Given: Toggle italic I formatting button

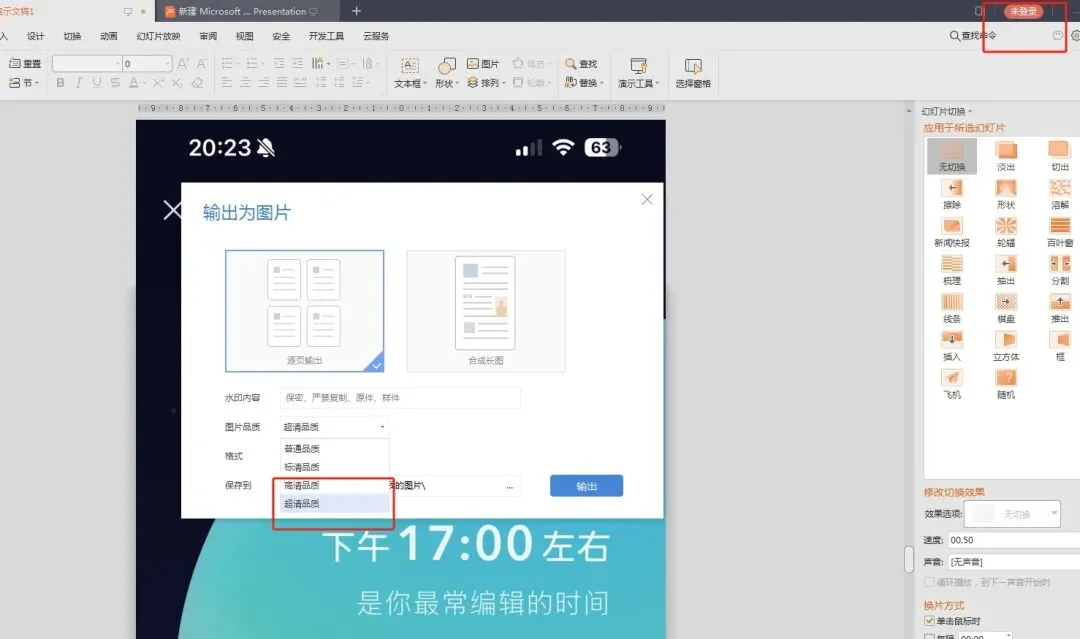Looking at the screenshot, I should click(79, 83).
